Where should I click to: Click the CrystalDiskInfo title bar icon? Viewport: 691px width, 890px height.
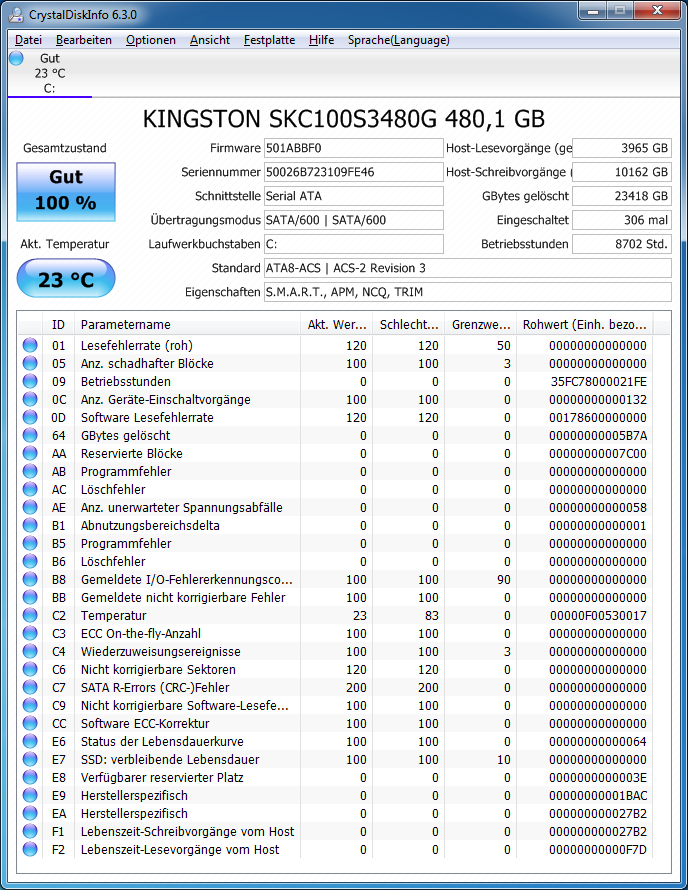[x=16, y=15]
